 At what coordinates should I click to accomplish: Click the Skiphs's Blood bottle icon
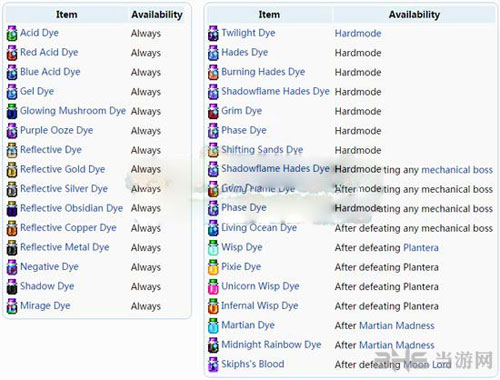coord(213,364)
